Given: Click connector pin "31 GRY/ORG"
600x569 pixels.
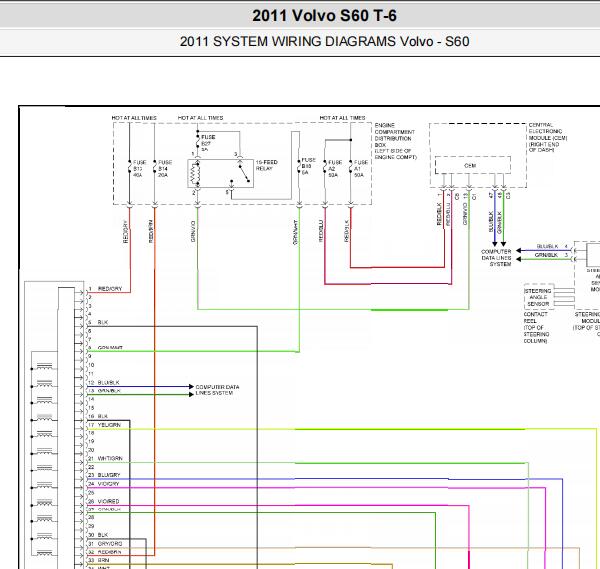Looking at the screenshot, I should (106, 543).
